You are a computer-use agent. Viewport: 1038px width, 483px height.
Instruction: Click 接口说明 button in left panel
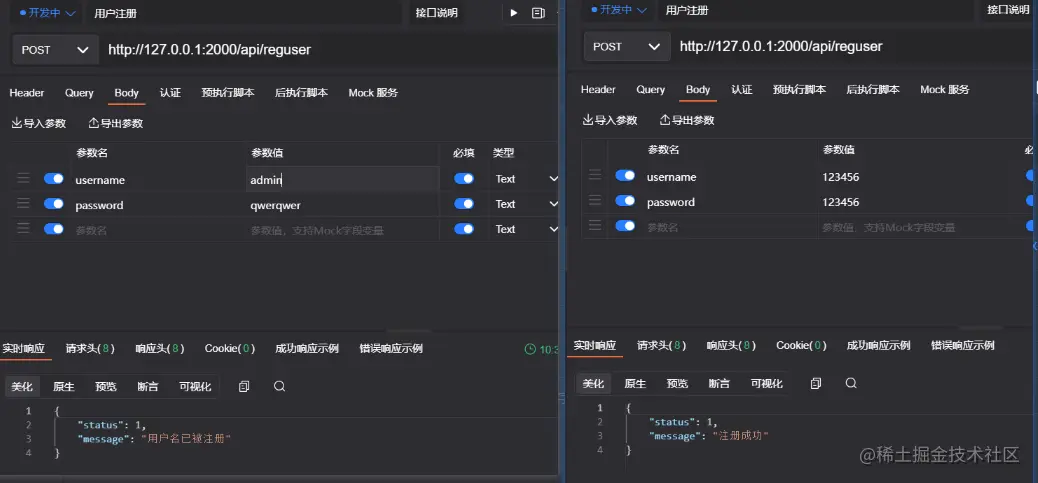coord(436,13)
